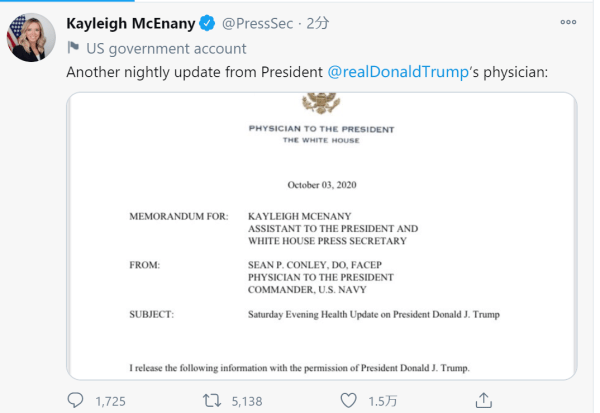Click the tweet text about nightly update
The width and height of the screenshot is (600, 413).
point(195,73)
